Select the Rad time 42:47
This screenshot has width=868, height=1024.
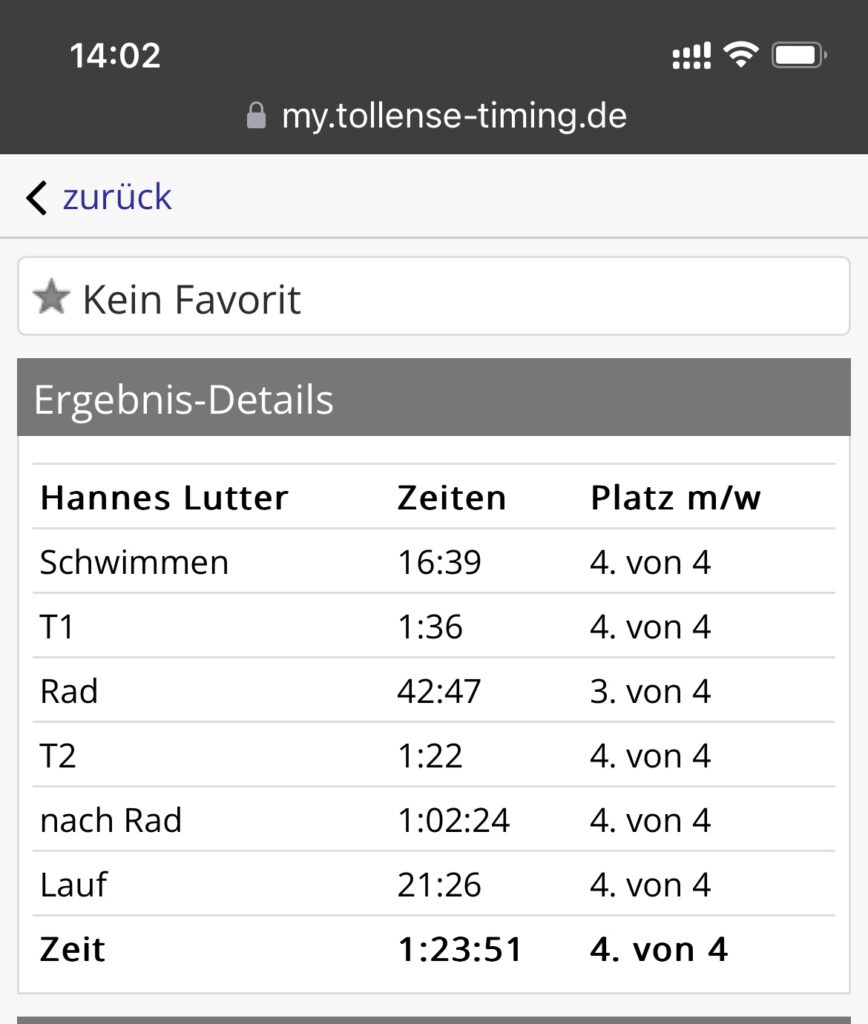click(439, 691)
